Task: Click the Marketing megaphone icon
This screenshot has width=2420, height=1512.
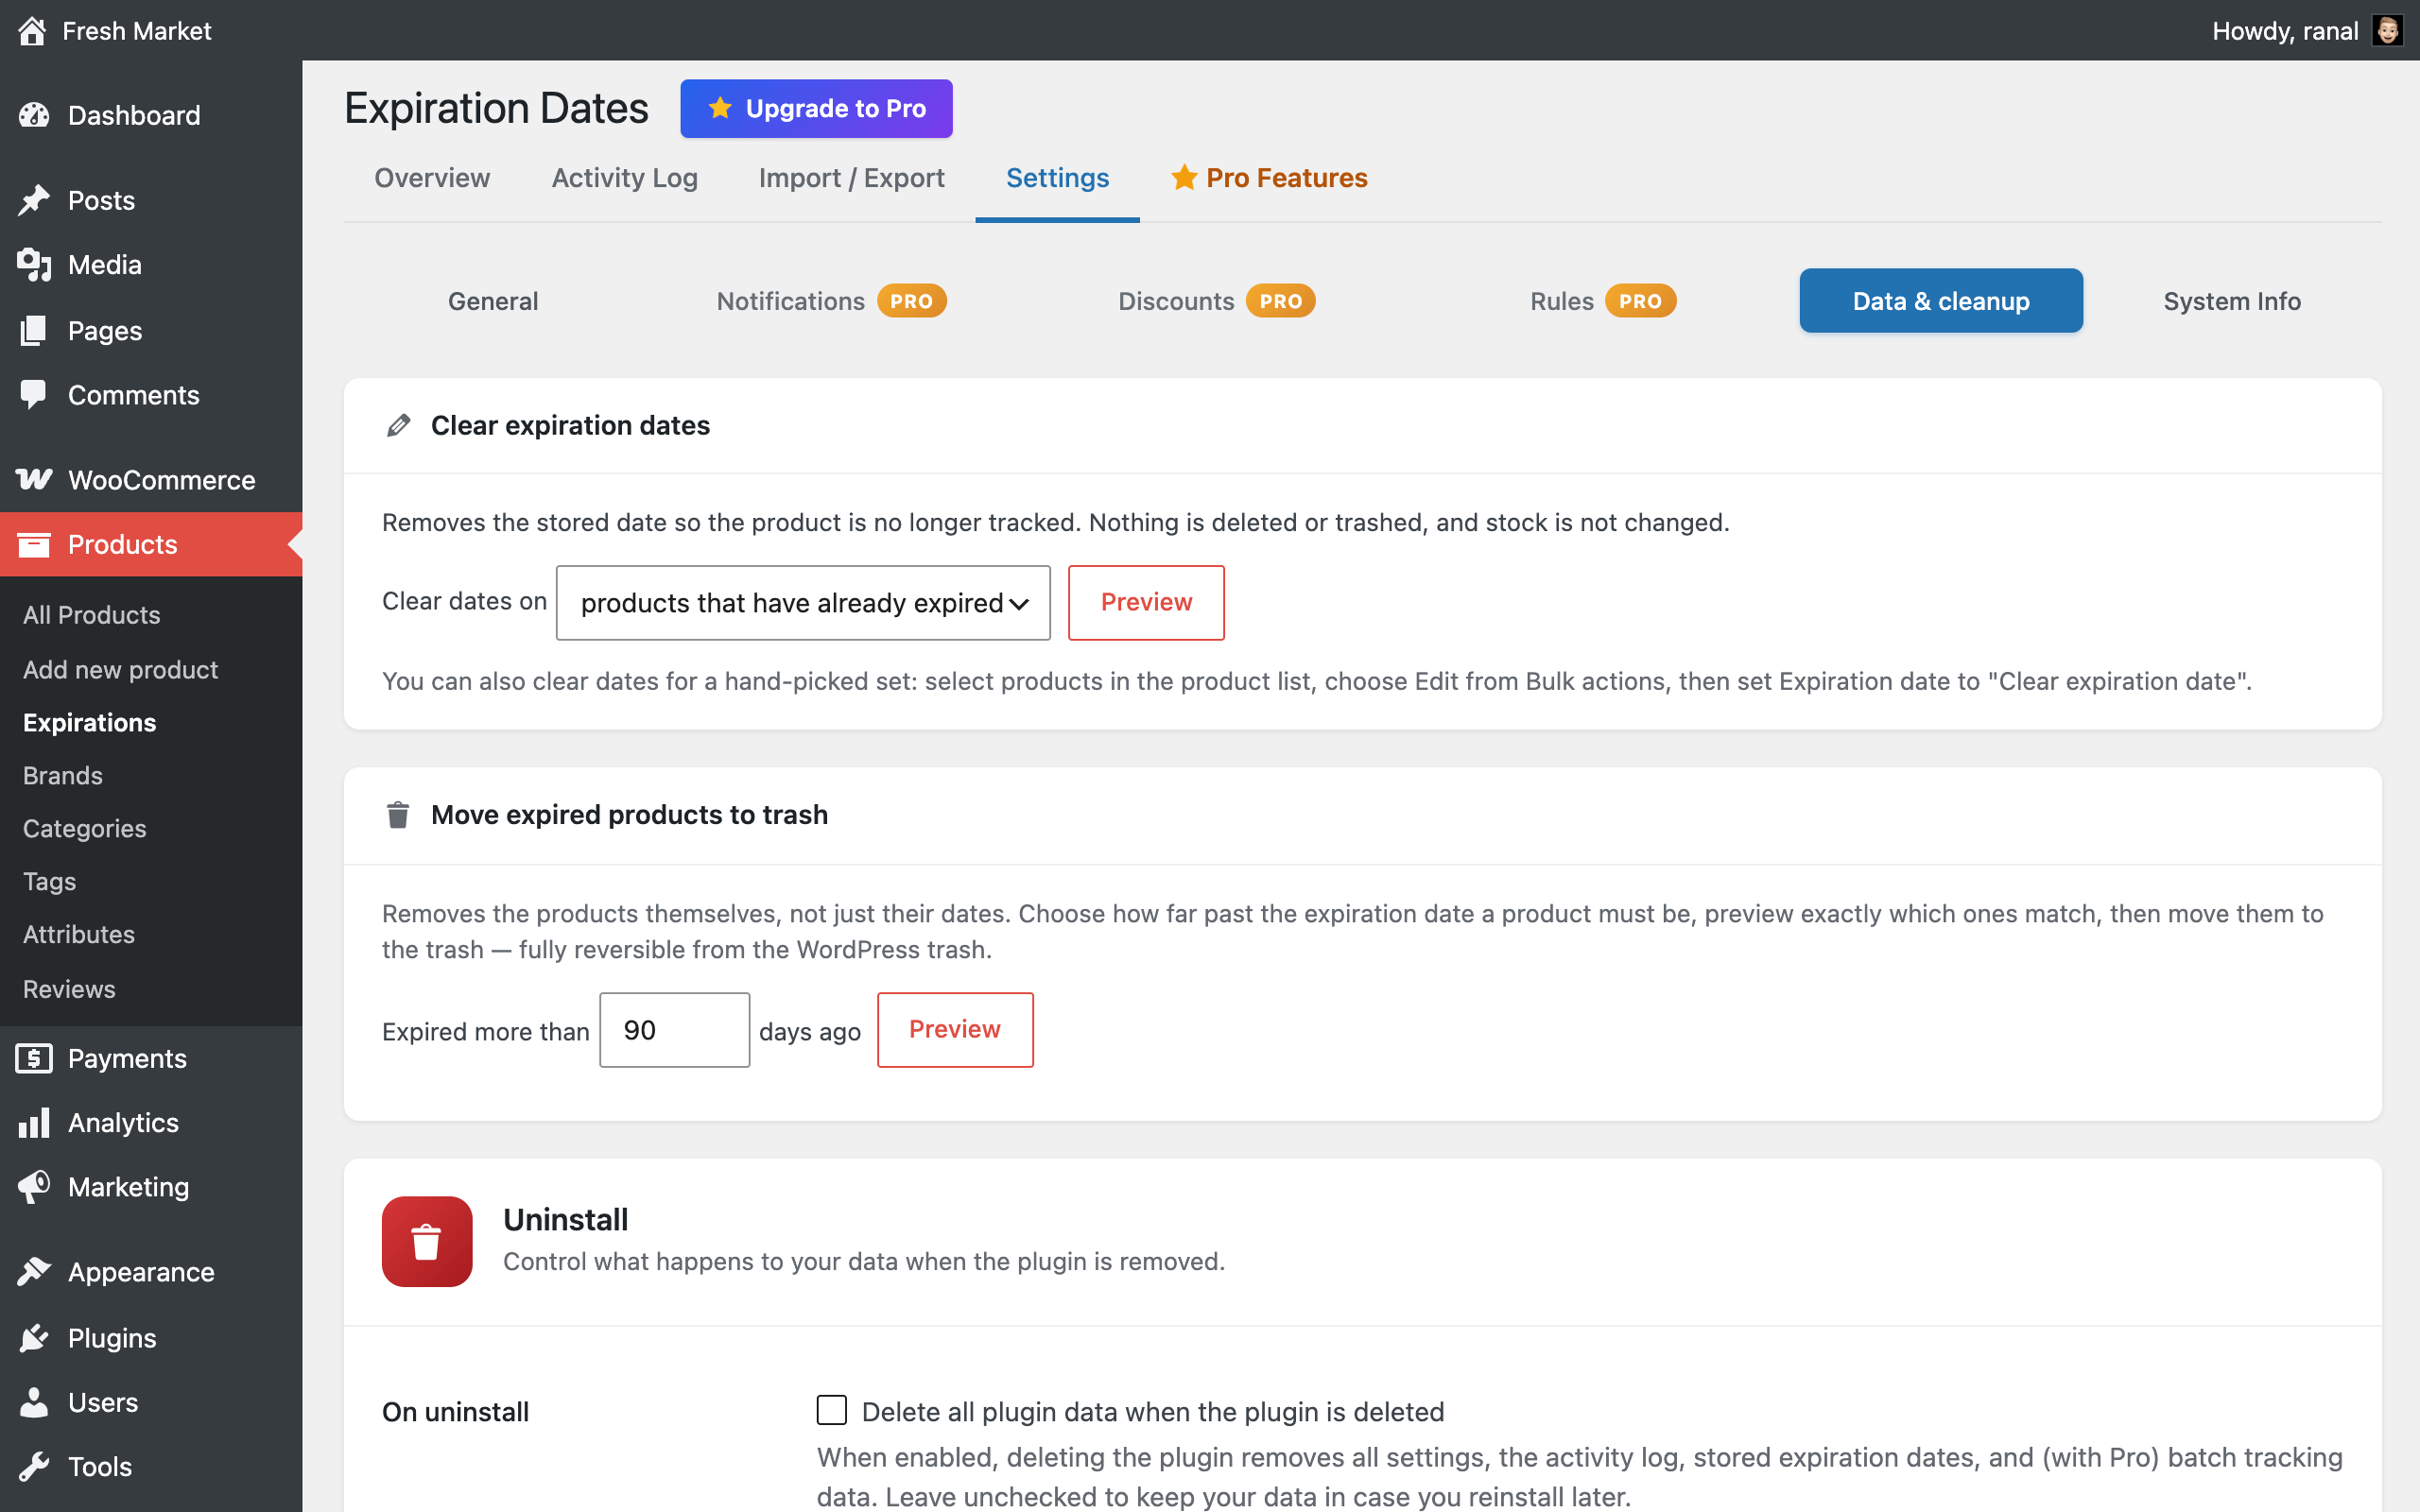Action: [34, 1187]
